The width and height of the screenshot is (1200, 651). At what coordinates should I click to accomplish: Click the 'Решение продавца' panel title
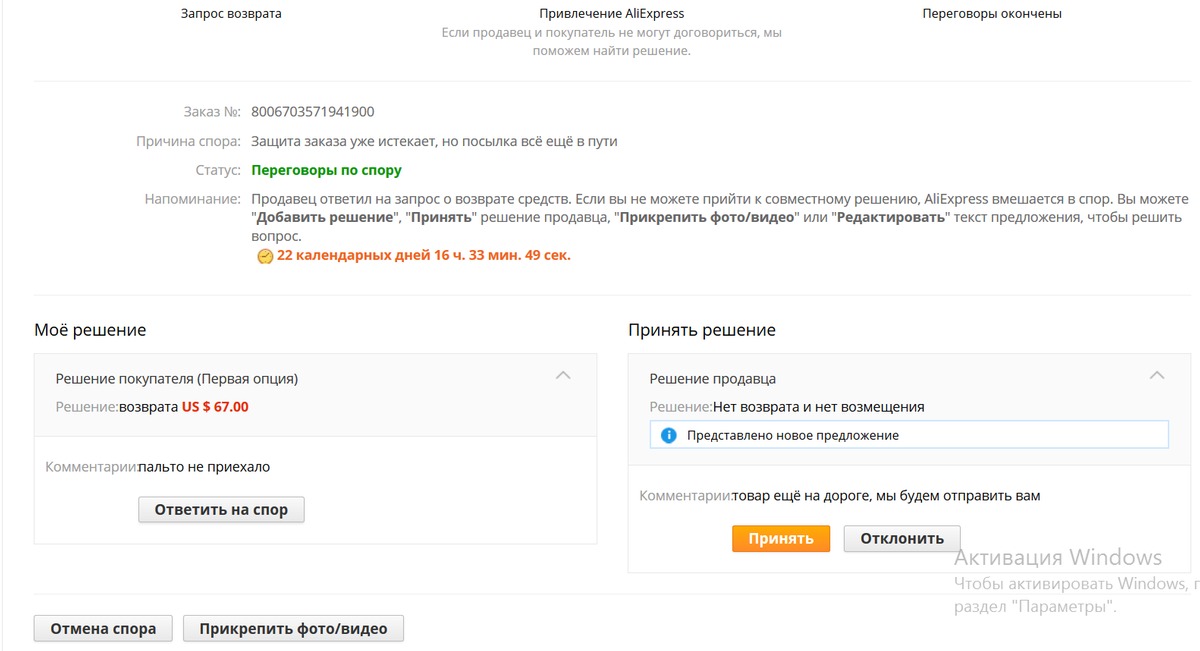[712, 379]
